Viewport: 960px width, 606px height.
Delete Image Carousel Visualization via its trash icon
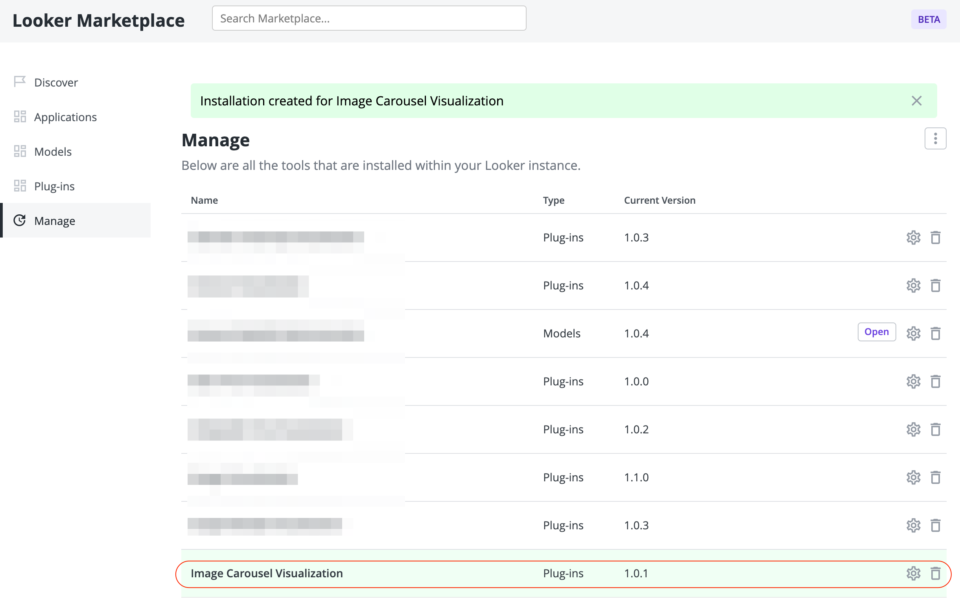click(x=936, y=573)
